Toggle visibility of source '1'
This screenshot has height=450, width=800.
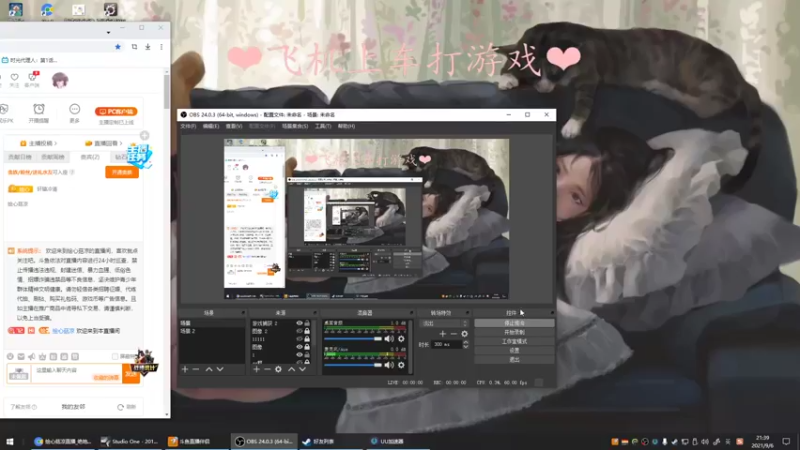coord(299,355)
